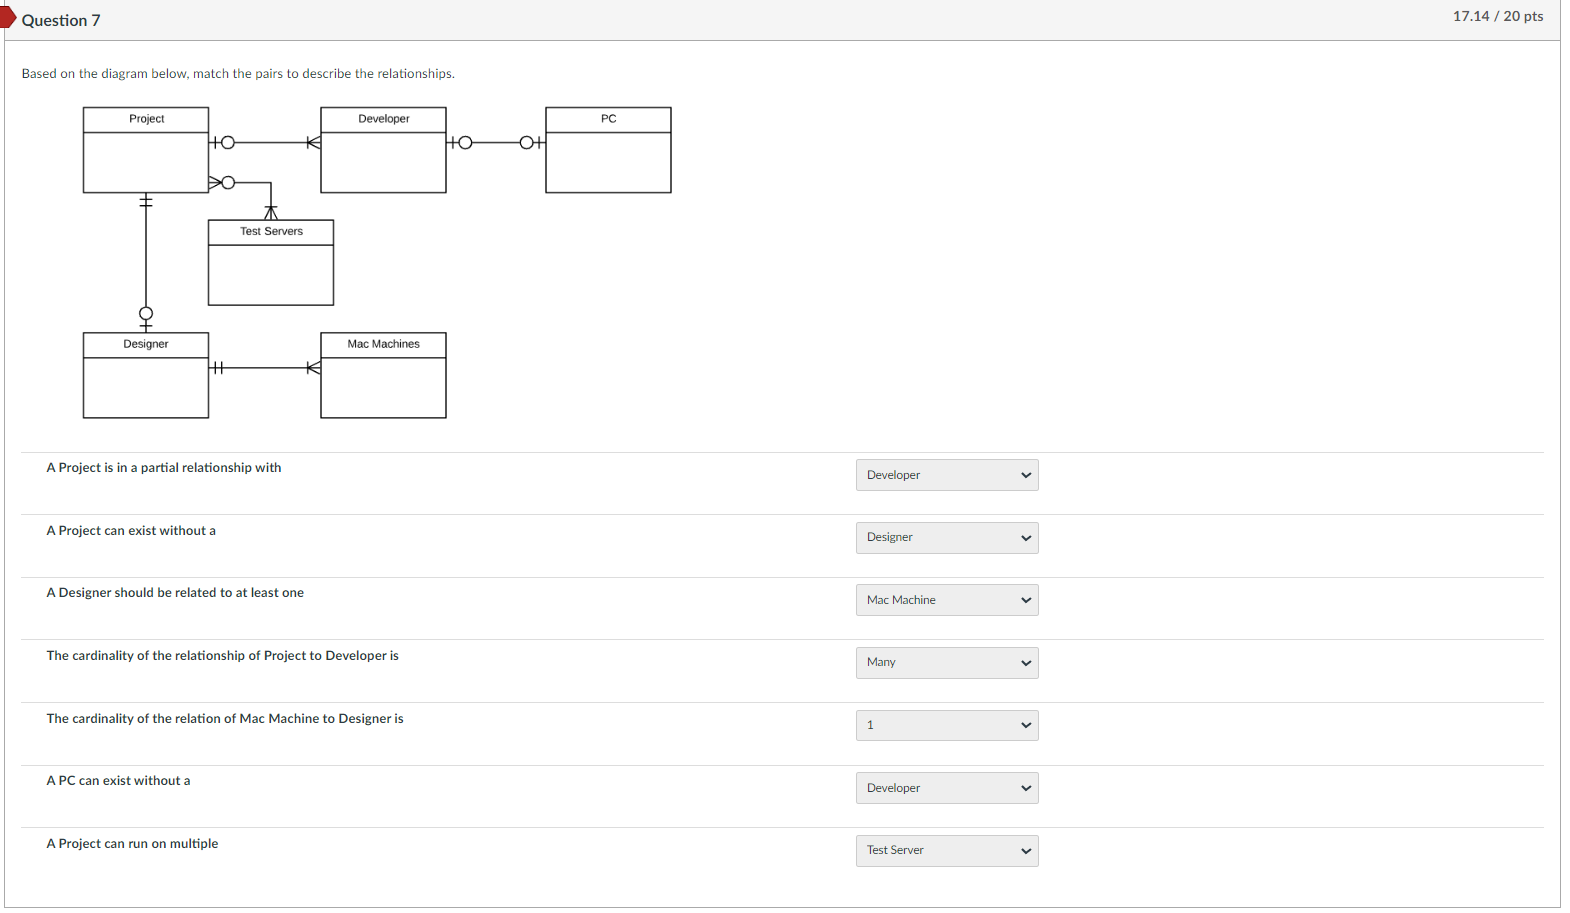Open the dropdown showing Mac Machine
This screenshot has height=913, width=1570.
pyautogui.click(x=946, y=600)
